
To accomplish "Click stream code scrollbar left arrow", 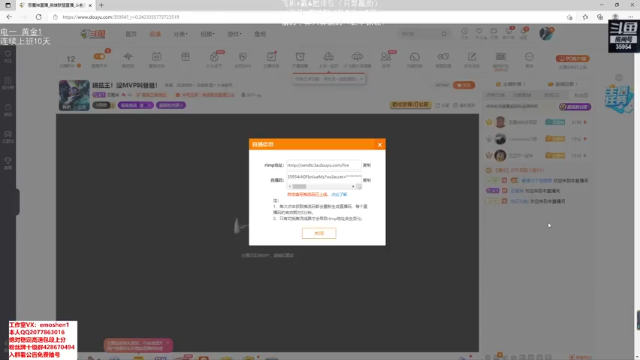I will (290, 187).
